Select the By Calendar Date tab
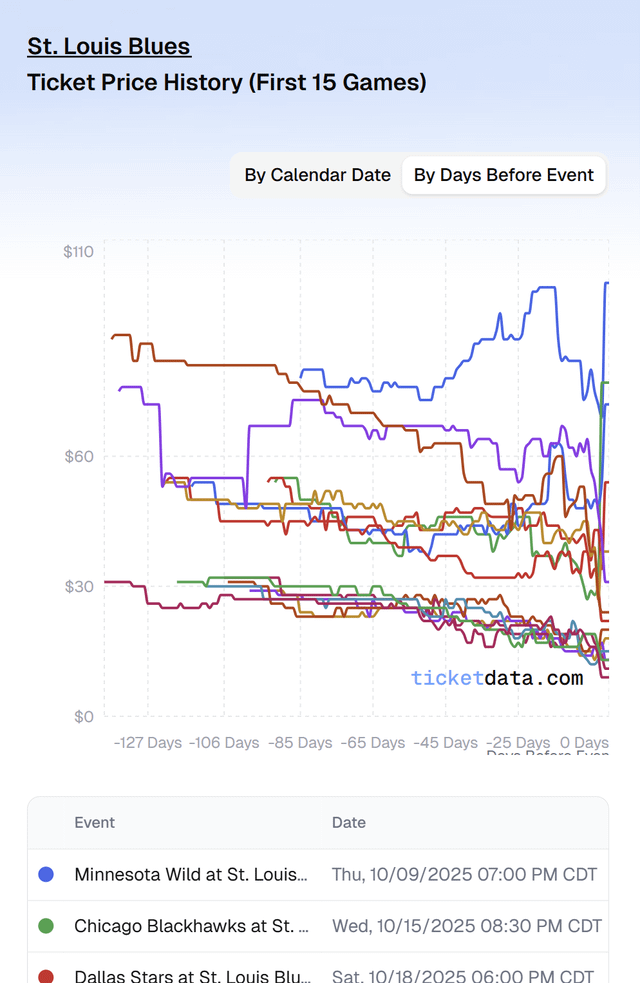The image size is (640, 983). click(316, 175)
